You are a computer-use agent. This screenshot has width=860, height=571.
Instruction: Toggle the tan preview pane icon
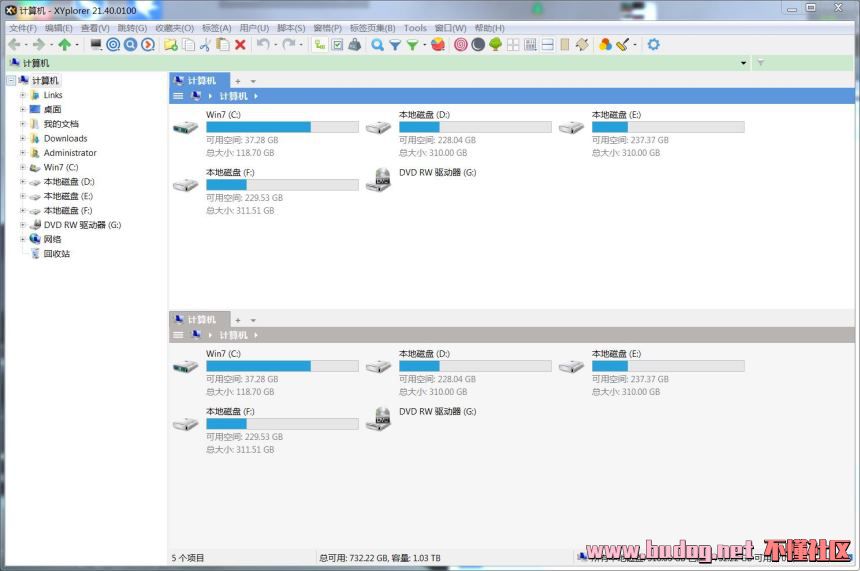click(565, 44)
